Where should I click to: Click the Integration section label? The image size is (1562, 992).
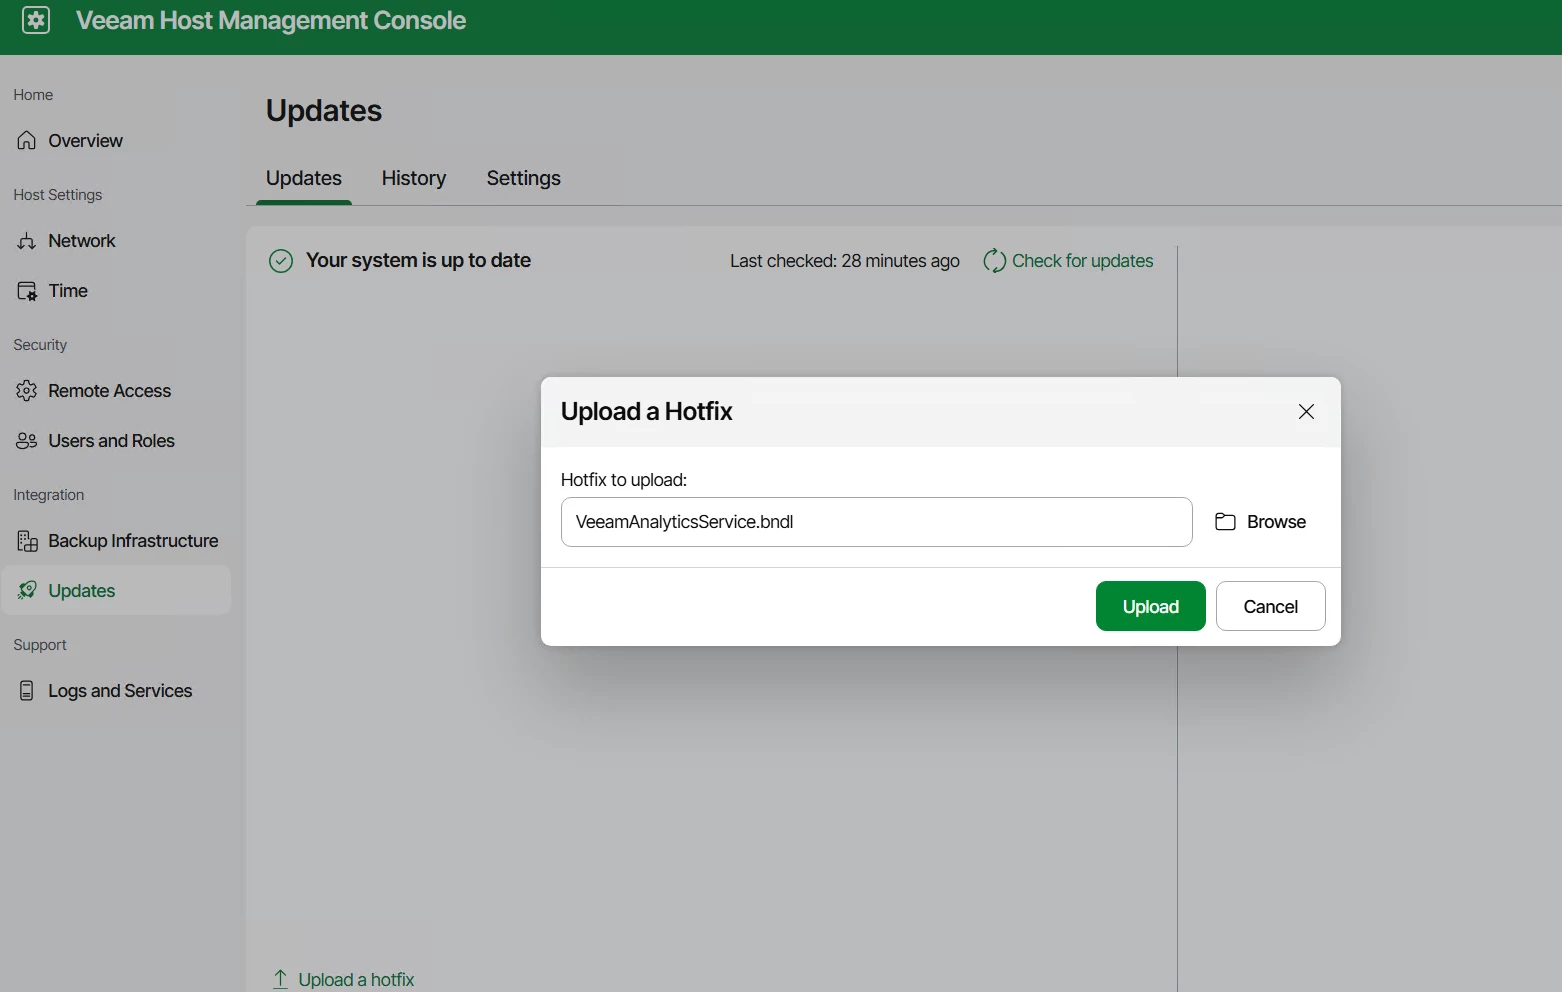49,495
